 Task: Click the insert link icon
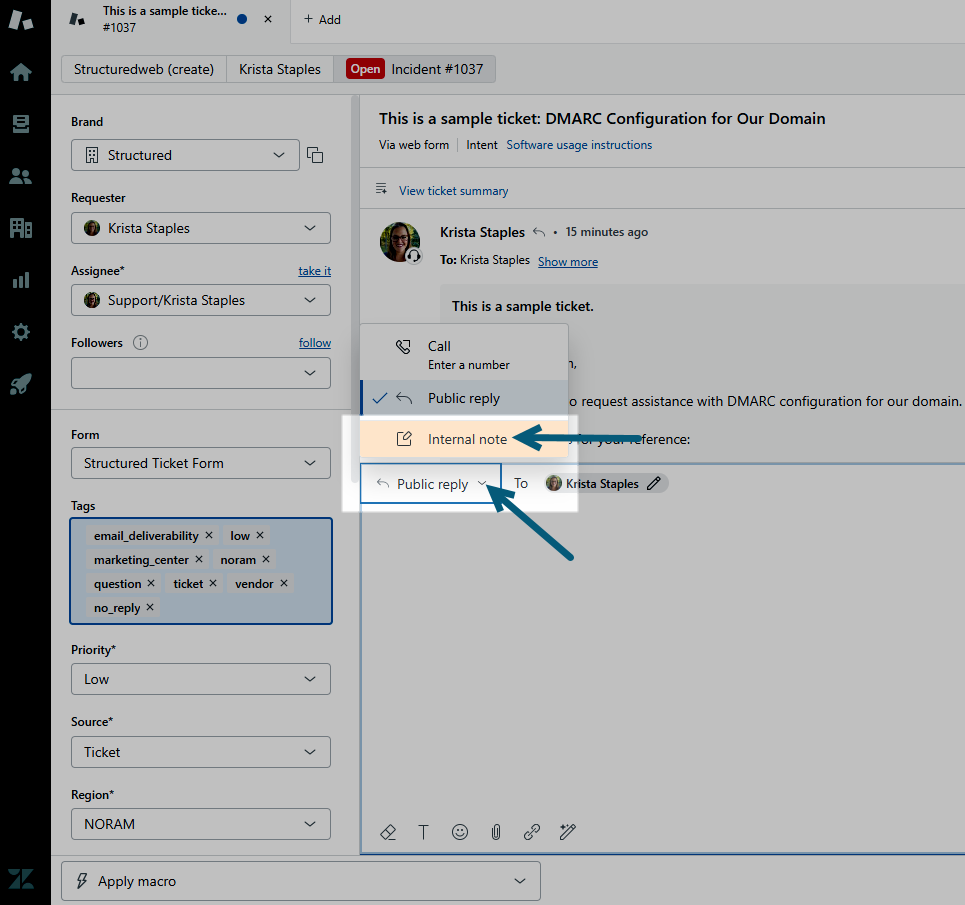532,832
